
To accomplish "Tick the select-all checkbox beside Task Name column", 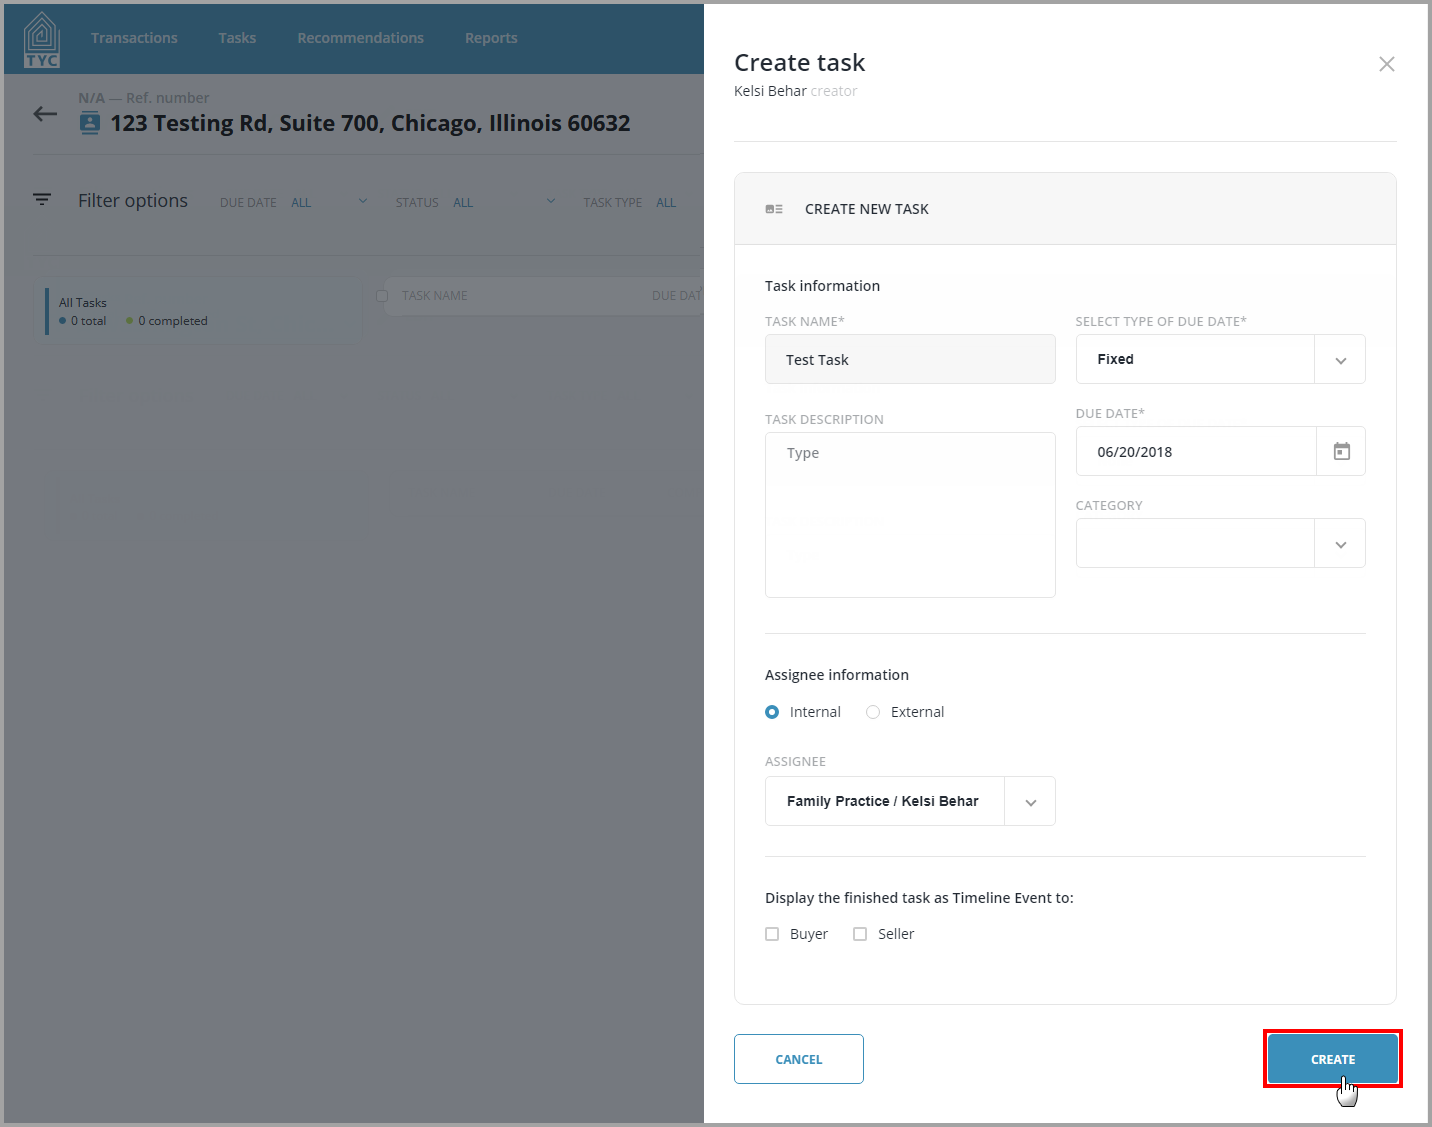I will click(382, 296).
